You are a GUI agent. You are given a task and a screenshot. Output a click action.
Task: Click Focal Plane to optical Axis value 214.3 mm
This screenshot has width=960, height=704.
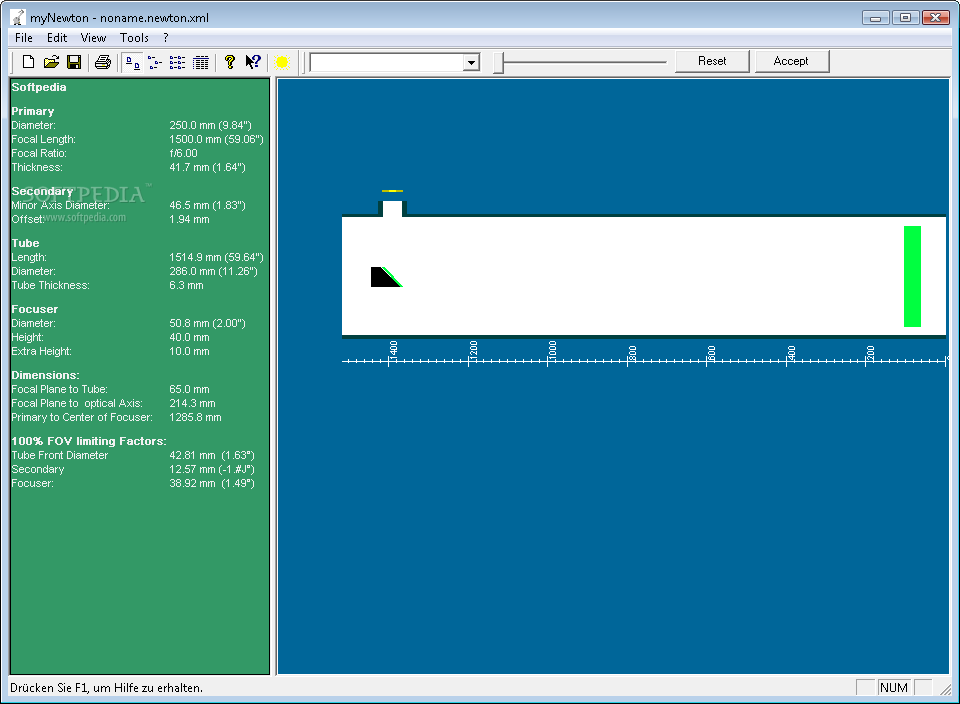coord(192,404)
